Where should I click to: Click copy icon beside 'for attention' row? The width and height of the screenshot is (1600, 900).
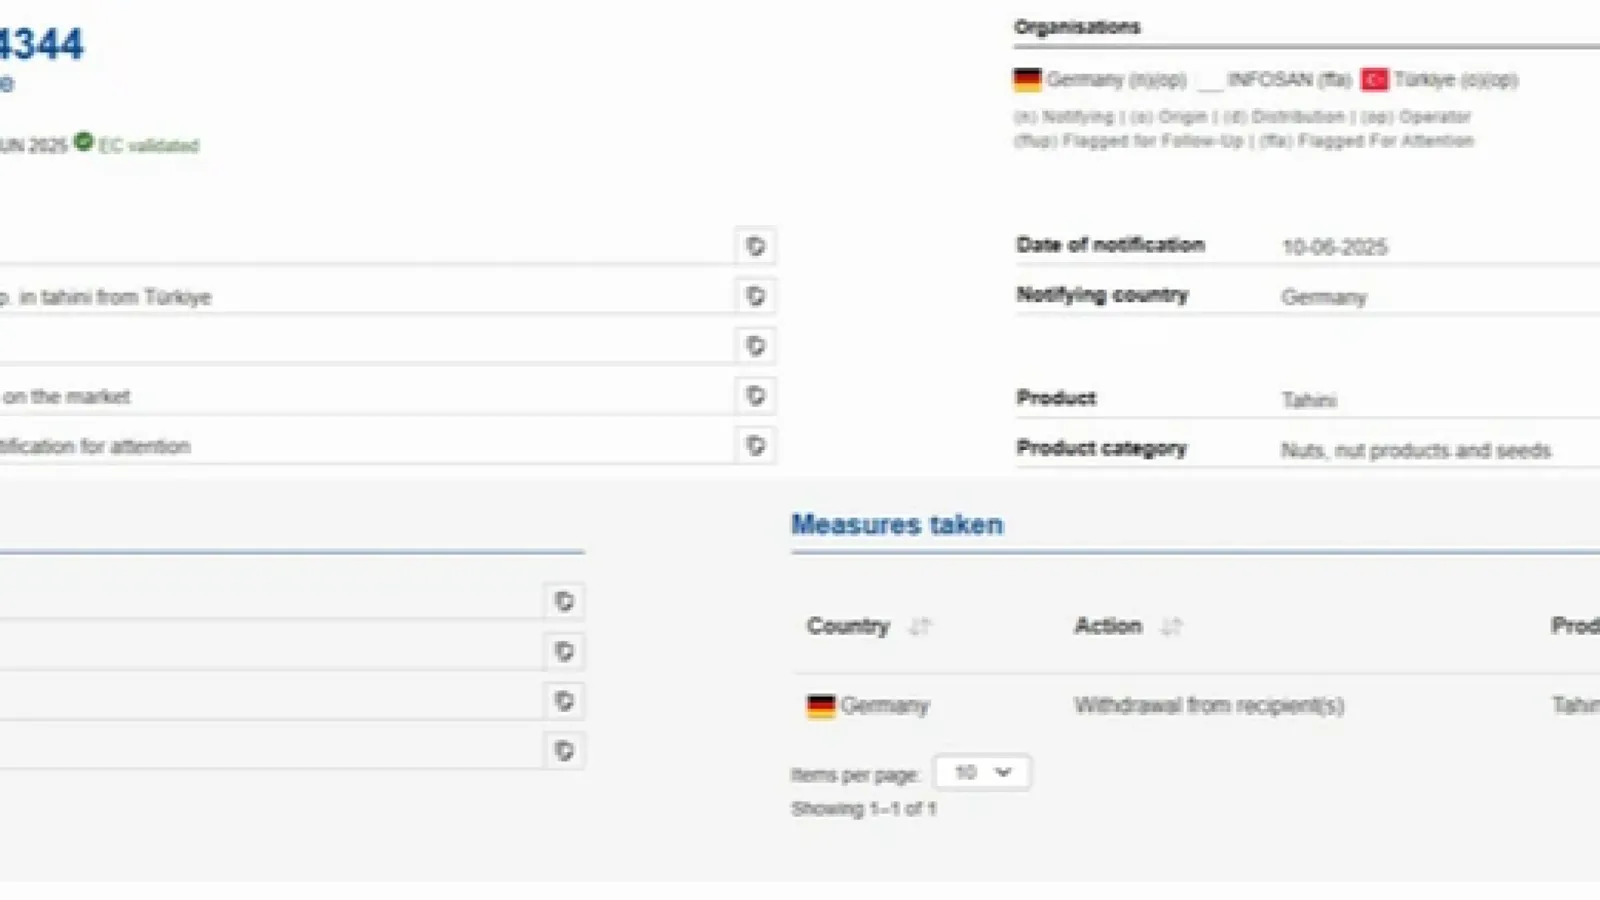(x=756, y=446)
